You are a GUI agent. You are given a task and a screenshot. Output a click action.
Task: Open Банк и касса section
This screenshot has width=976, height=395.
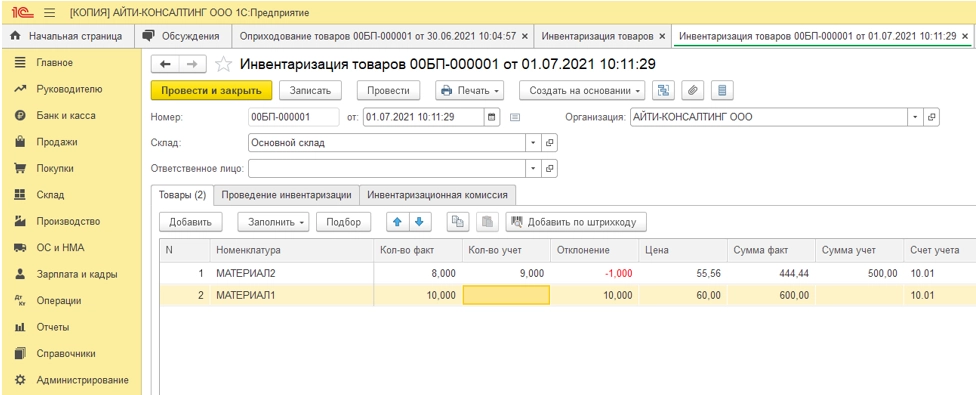[x=65, y=116]
